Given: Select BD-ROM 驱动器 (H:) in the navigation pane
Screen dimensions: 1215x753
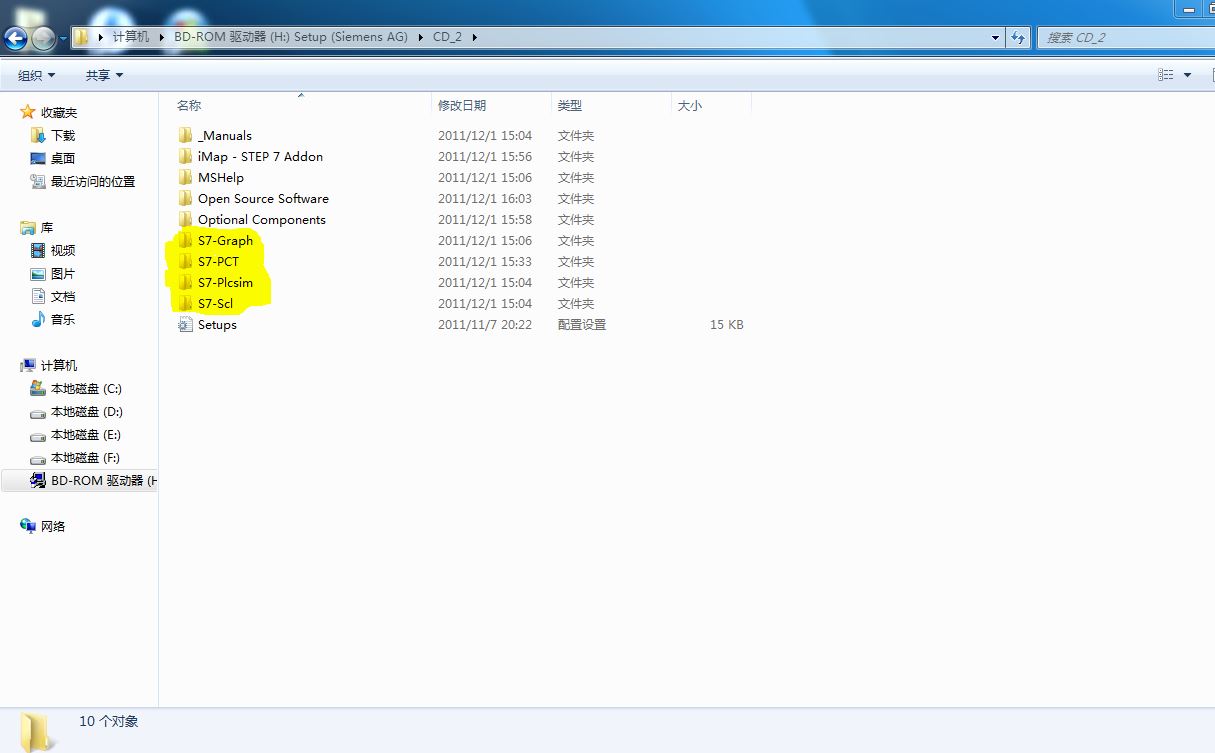Looking at the screenshot, I should pos(80,480).
